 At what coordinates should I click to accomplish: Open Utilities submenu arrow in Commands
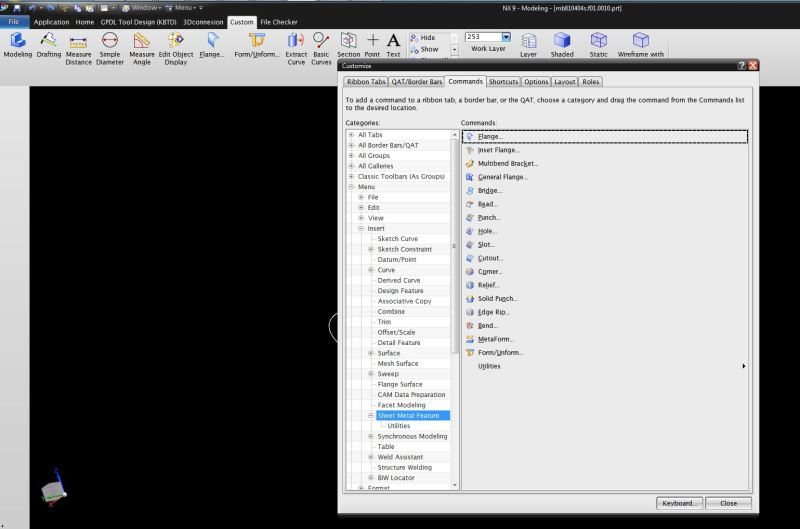[743, 366]
